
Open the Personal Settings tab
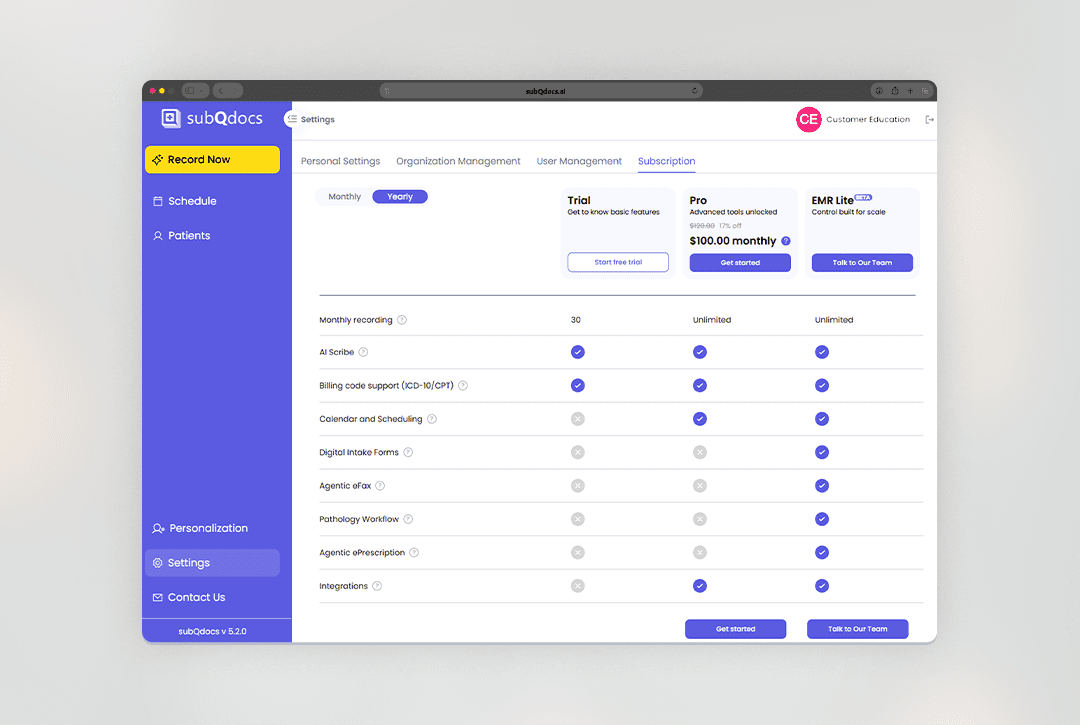coord(340,161)
